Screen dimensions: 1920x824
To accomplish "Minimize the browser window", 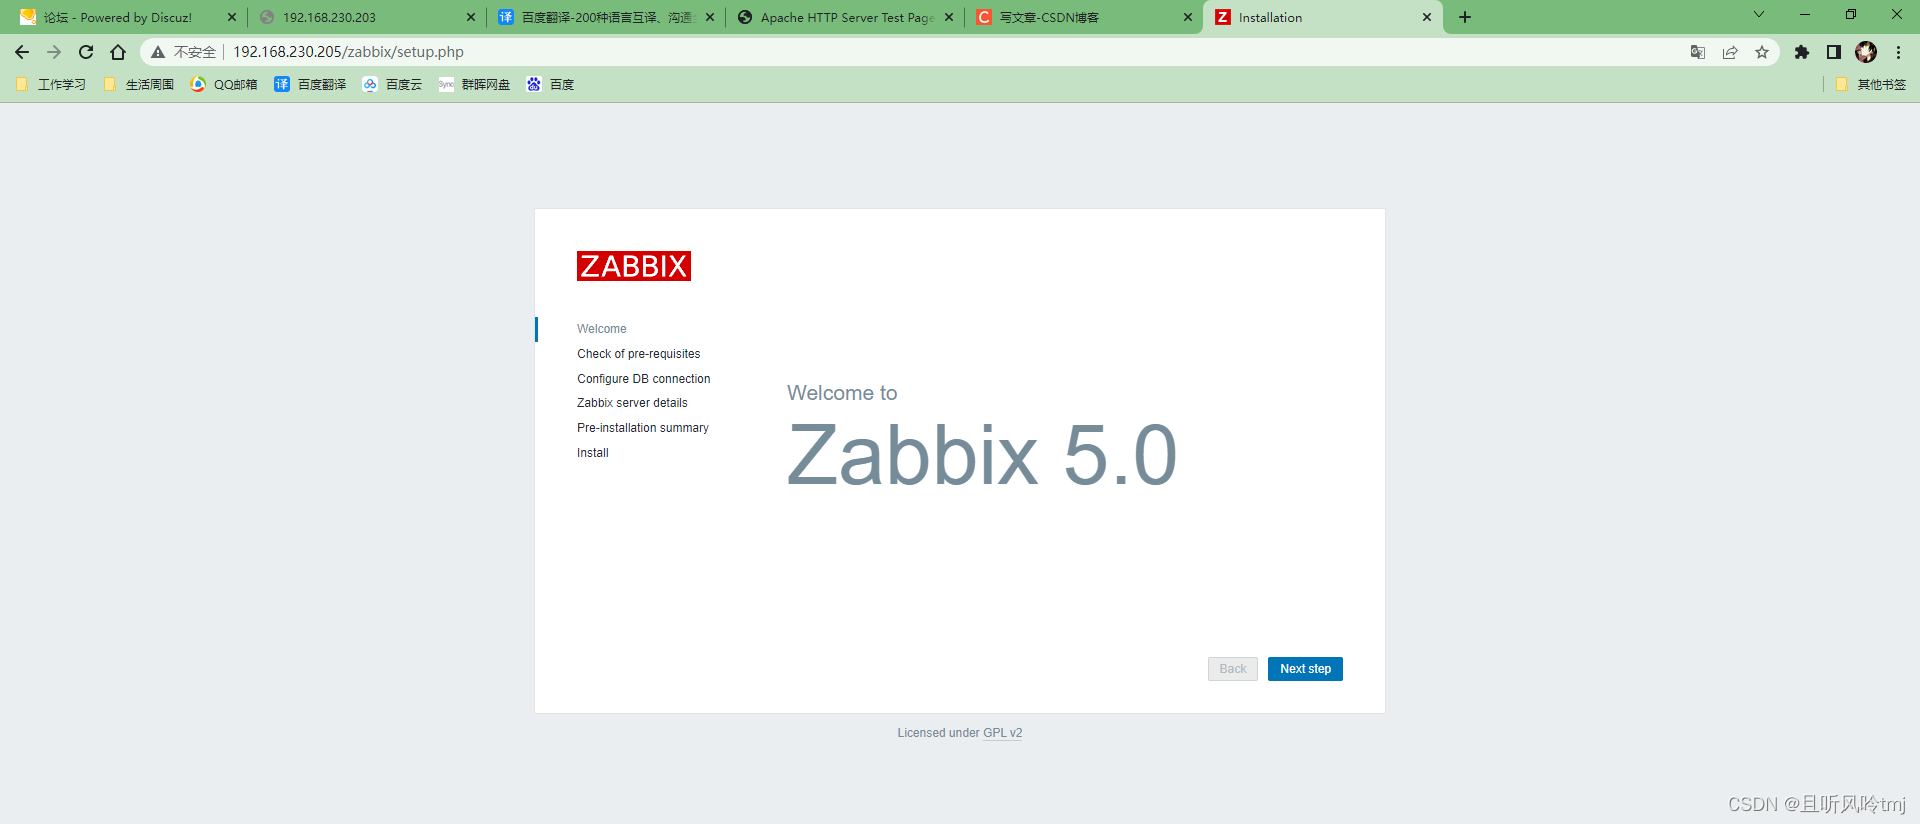I will (1805, 14).
